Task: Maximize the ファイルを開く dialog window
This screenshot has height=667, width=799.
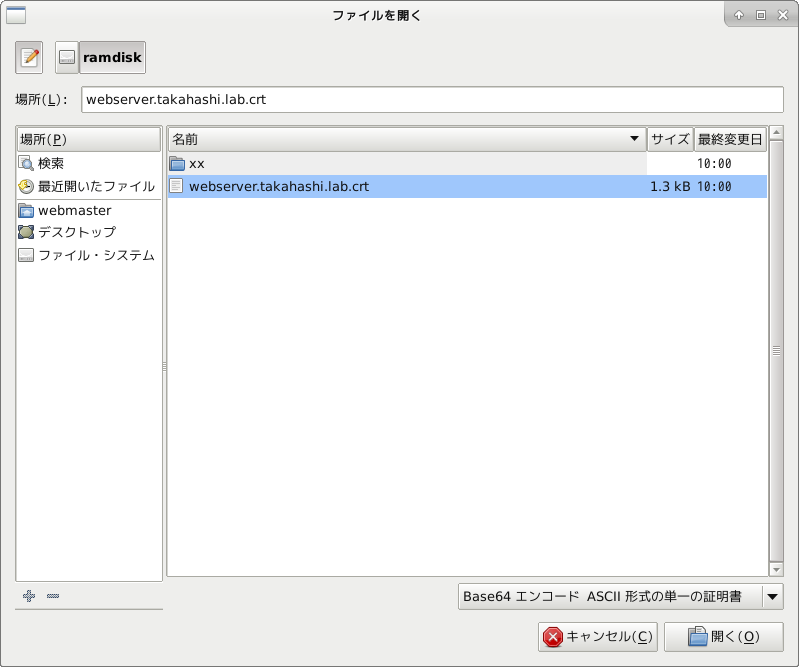Action: coord(761,15)
